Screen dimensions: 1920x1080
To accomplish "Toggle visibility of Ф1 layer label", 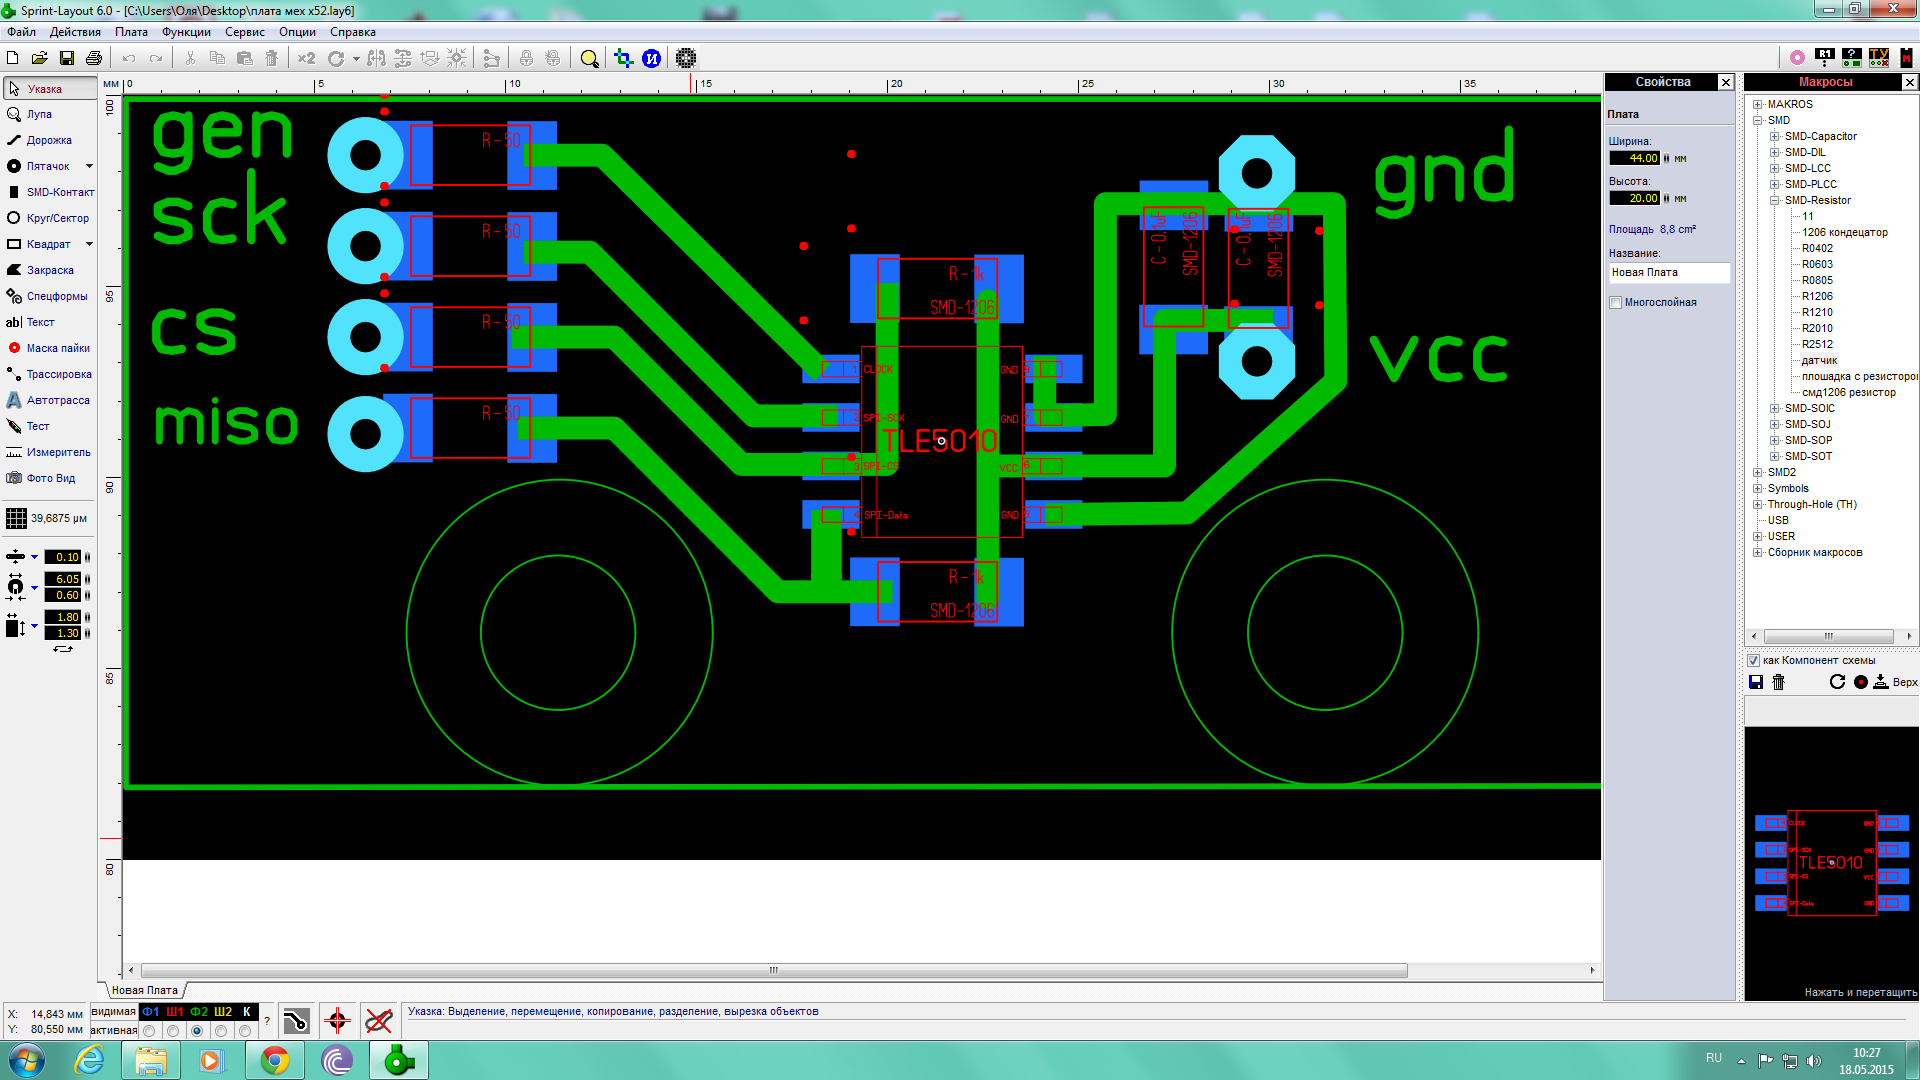I will pos(150,1012).
